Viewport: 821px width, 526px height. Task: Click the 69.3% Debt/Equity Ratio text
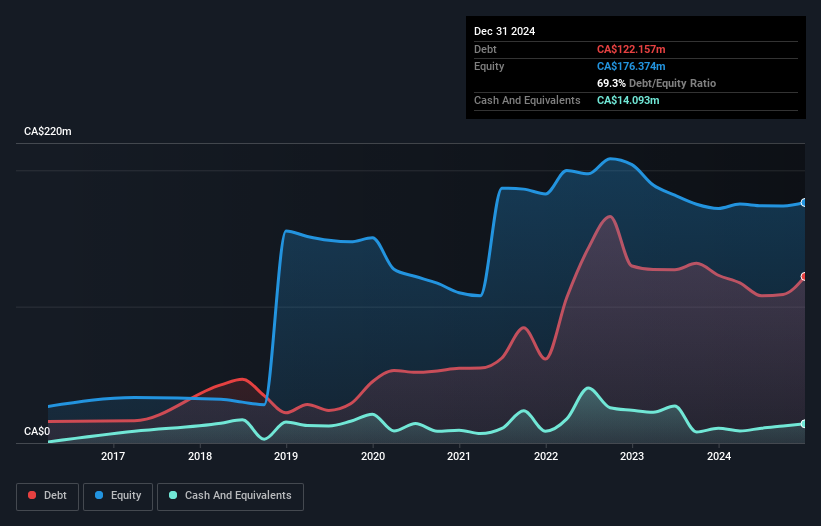point(656,83)
